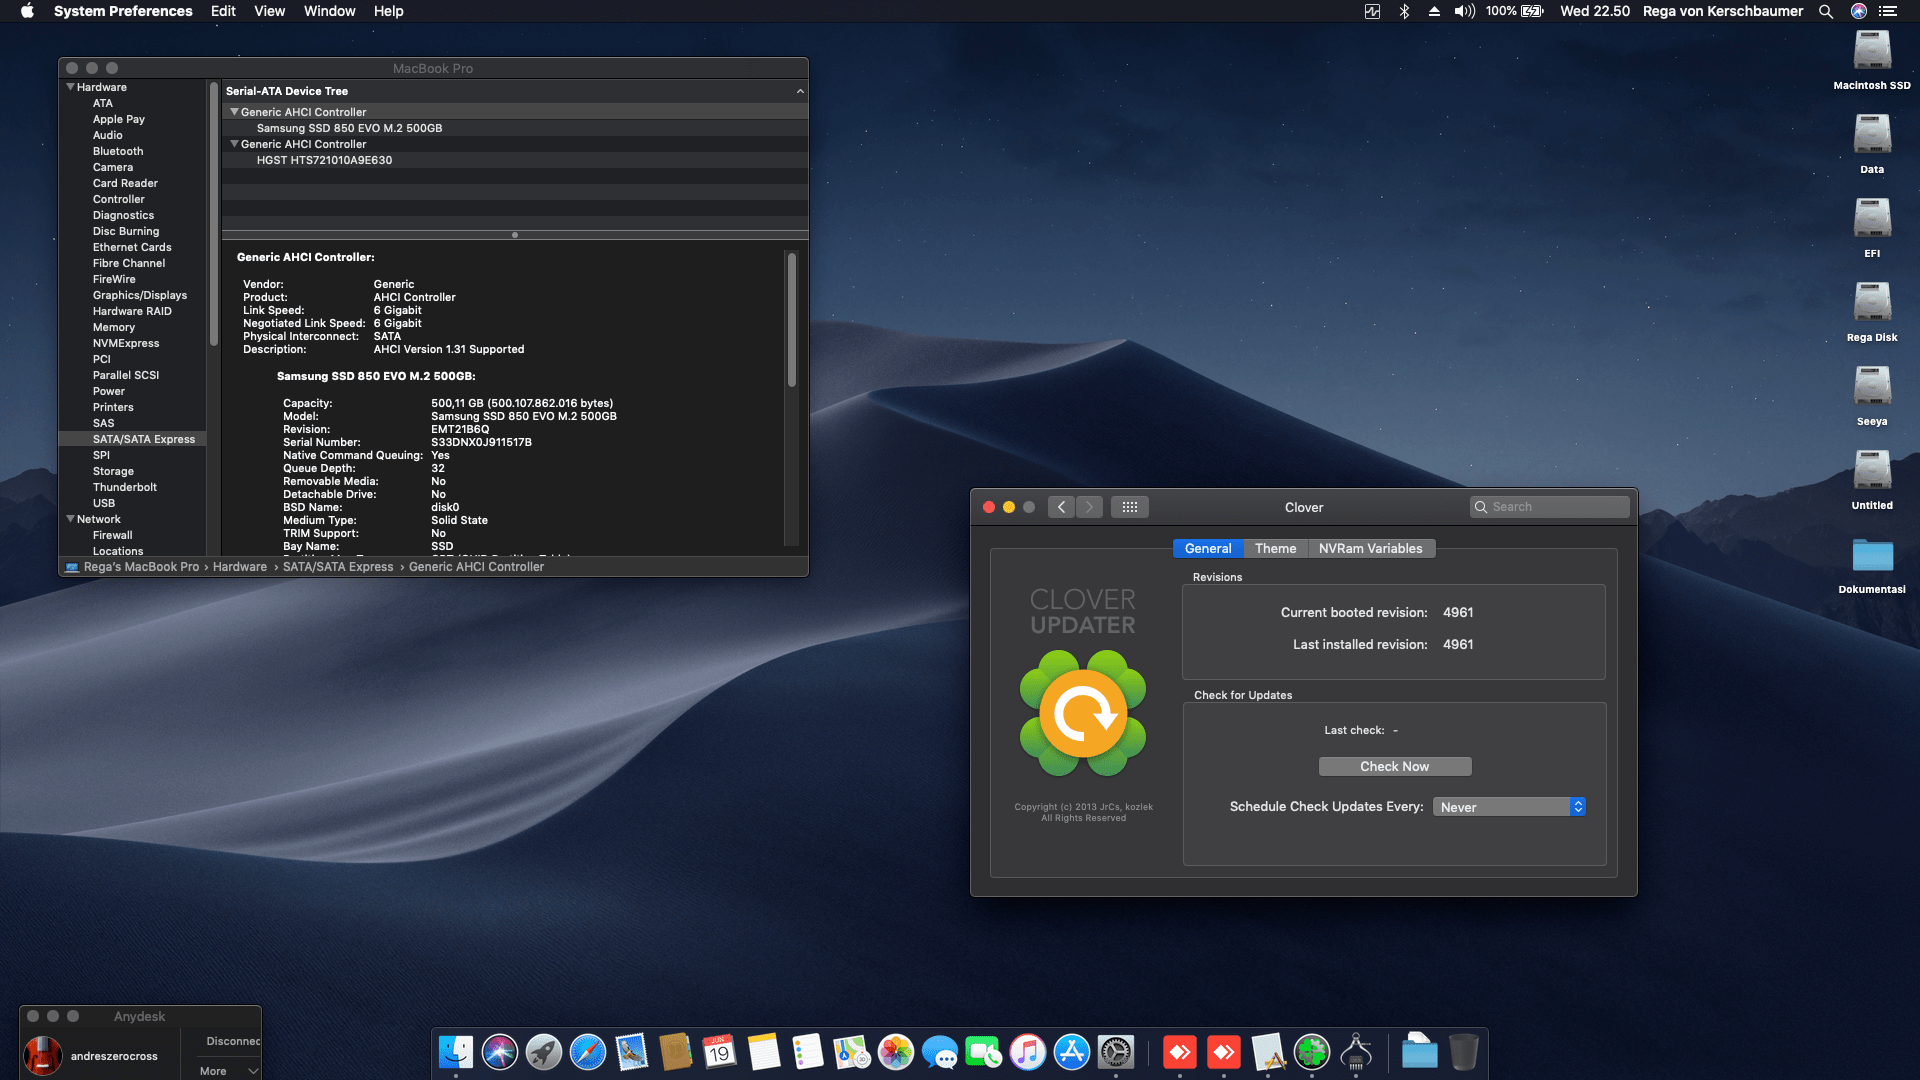Collapse the first Generic AHCI Controller entry
The width and height of the screenshot is (1920, 1080).
(x=235, y=111)
